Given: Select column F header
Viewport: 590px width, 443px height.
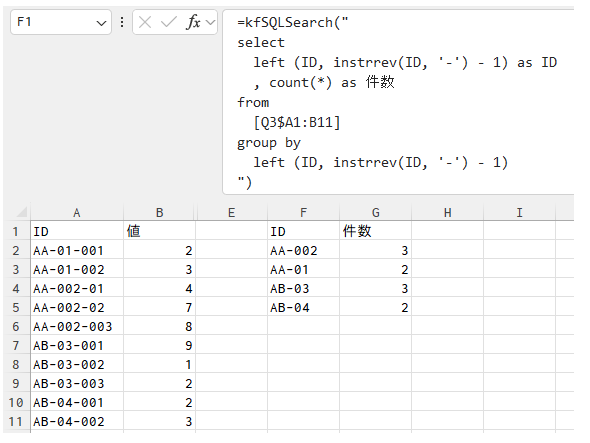Looking at the screenshot, I should click(303, 213).
